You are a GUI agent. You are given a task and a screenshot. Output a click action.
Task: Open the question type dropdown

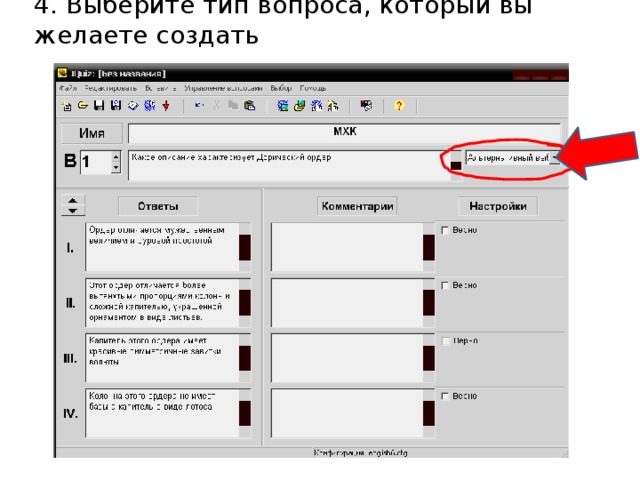coord(554,158)
